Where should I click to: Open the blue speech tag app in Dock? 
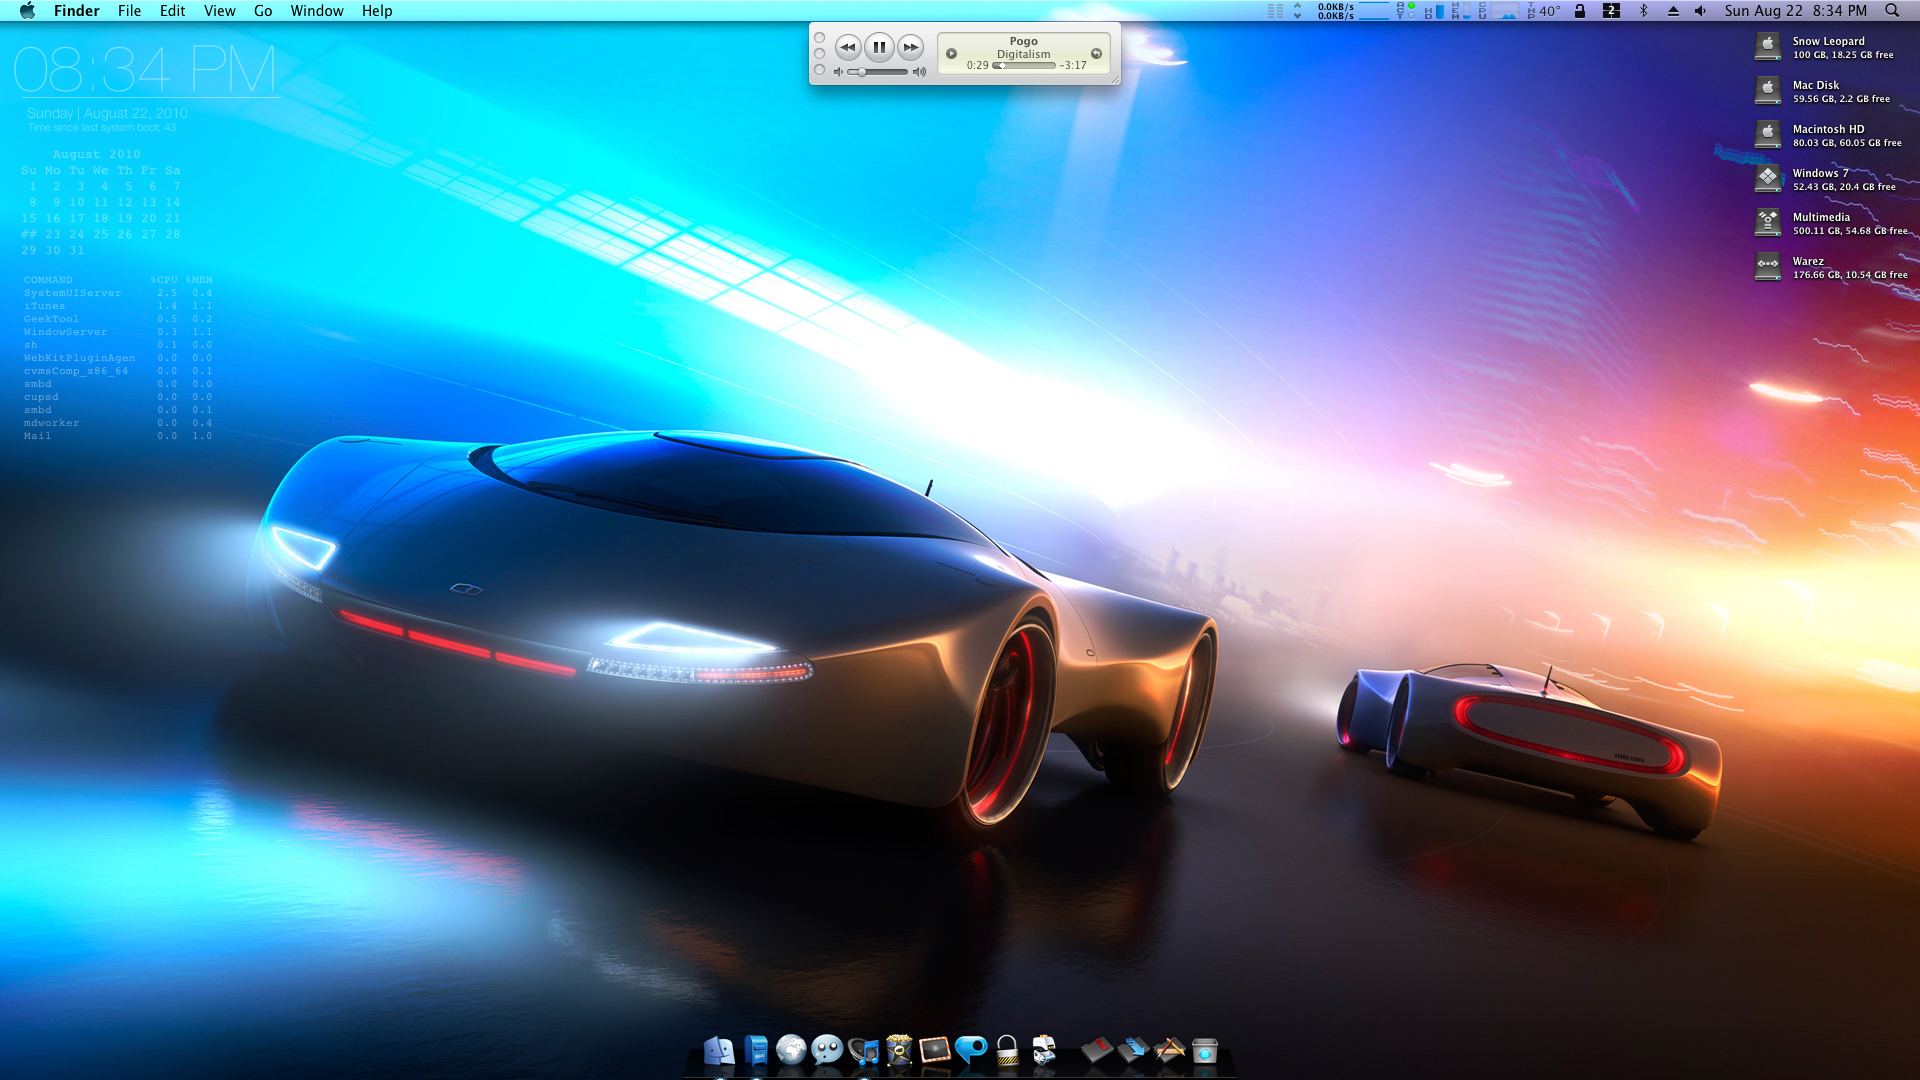[971, 1050]
